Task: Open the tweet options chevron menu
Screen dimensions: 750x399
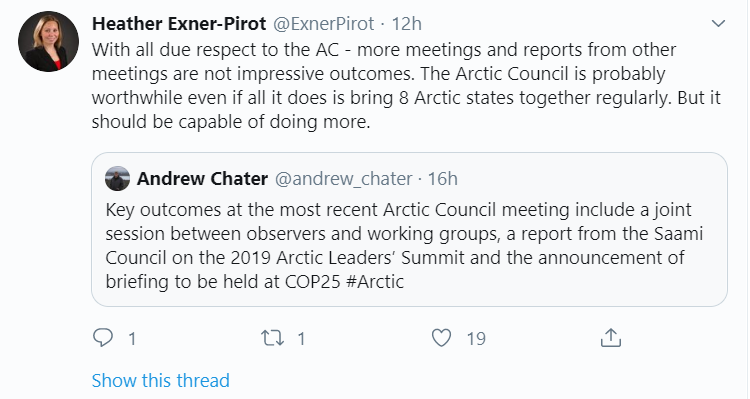Action: tap(718, 23)
